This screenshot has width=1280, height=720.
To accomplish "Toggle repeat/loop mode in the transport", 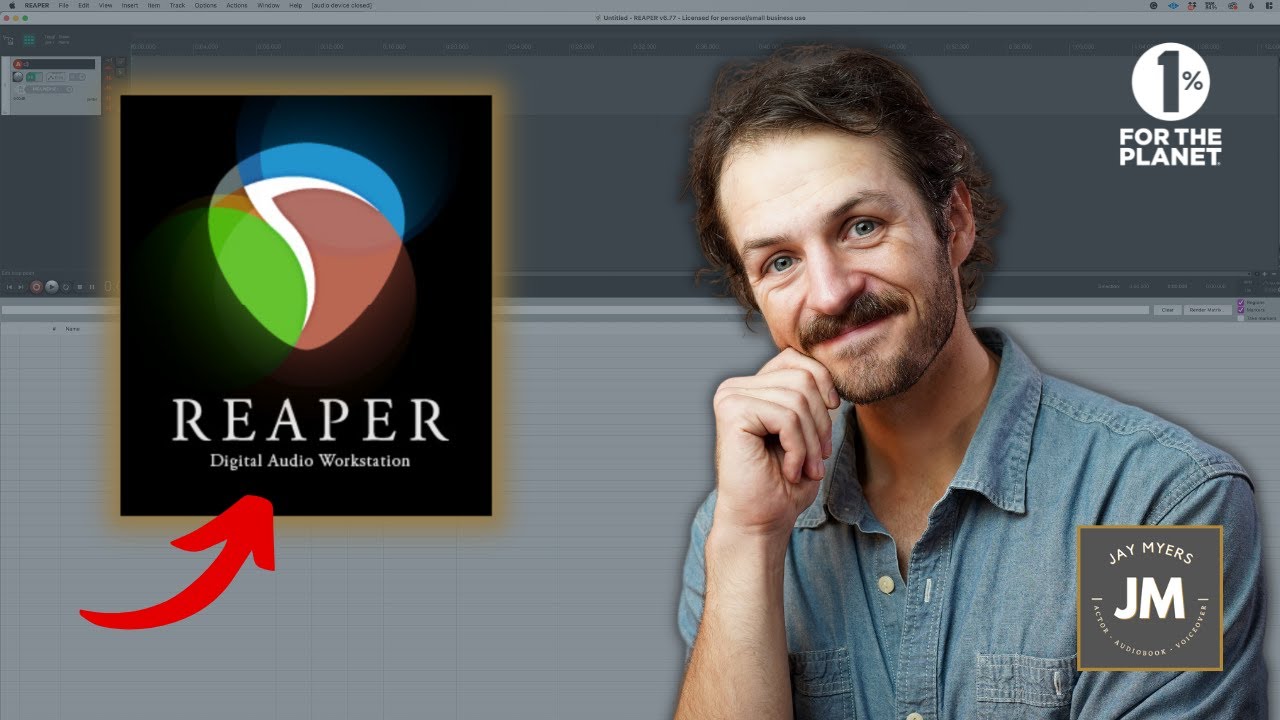I will coord(65,287).
